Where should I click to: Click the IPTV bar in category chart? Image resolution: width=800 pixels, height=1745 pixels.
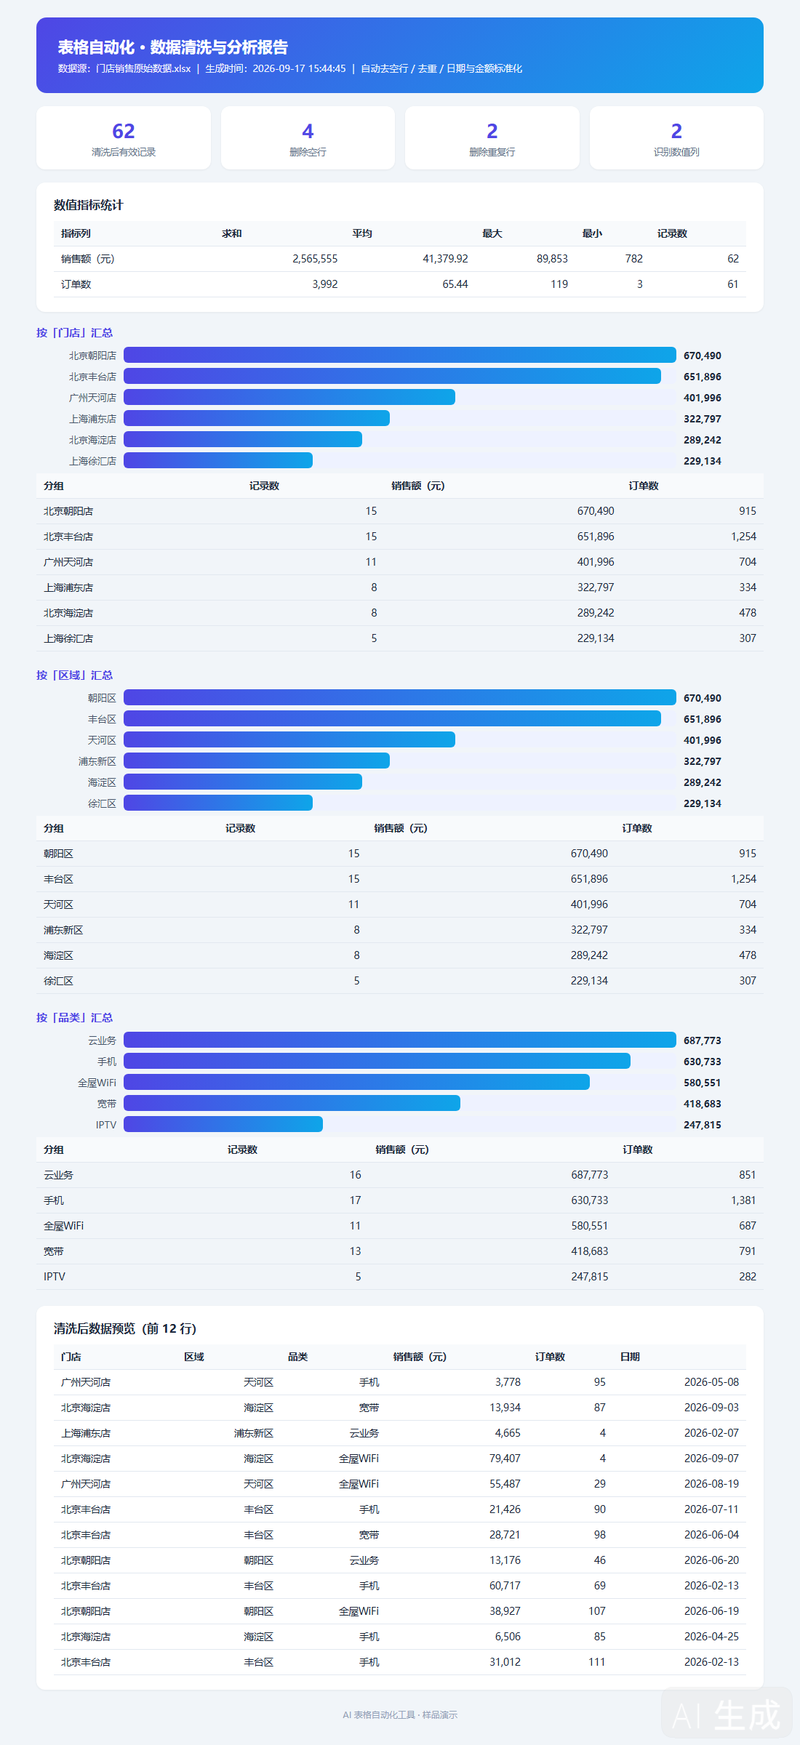tap(223, 1124)
